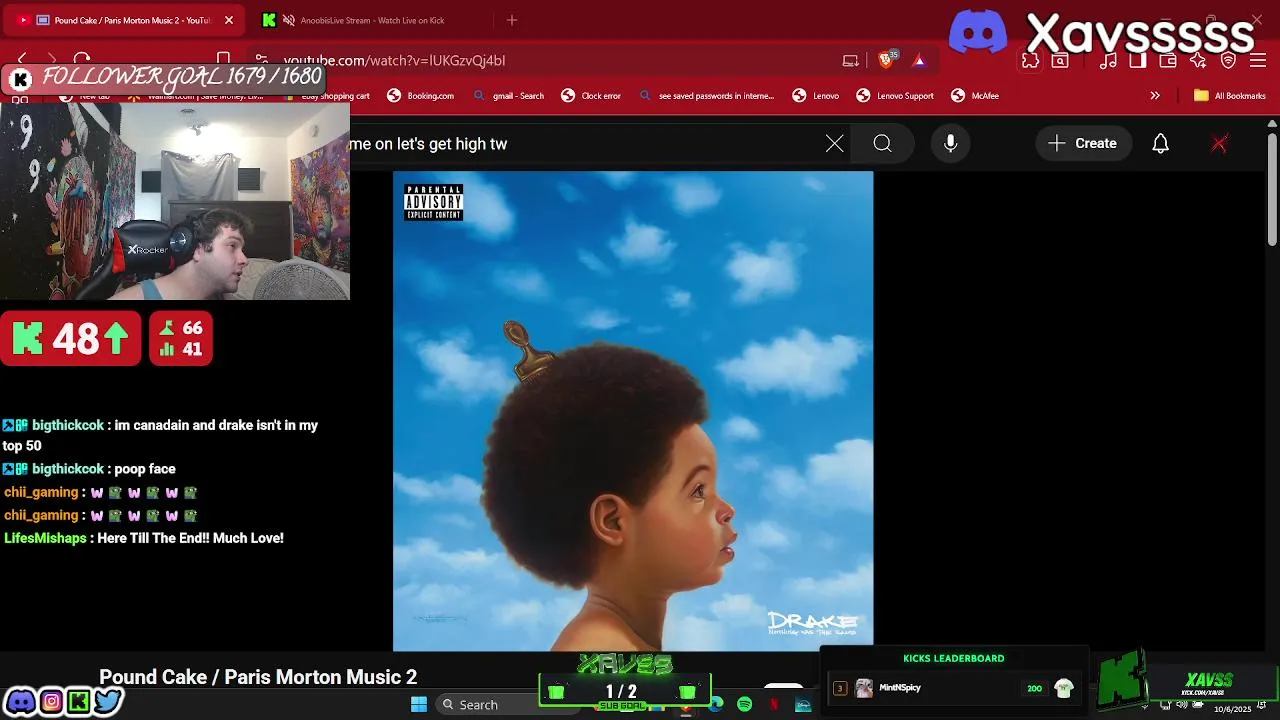Open the gmail - Search bookmark
This screenshot has height=720, width=1280.
tap(509, 96)
